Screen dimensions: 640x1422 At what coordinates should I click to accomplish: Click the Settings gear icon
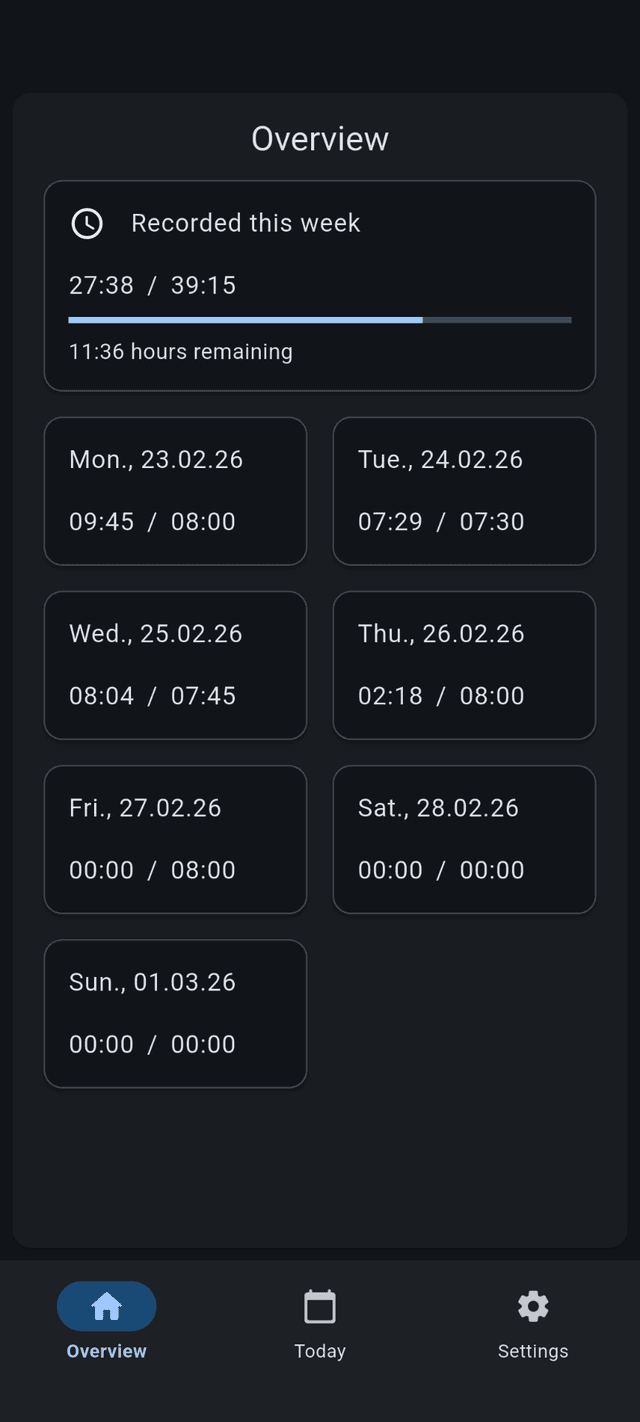[x=533, y=1305]
